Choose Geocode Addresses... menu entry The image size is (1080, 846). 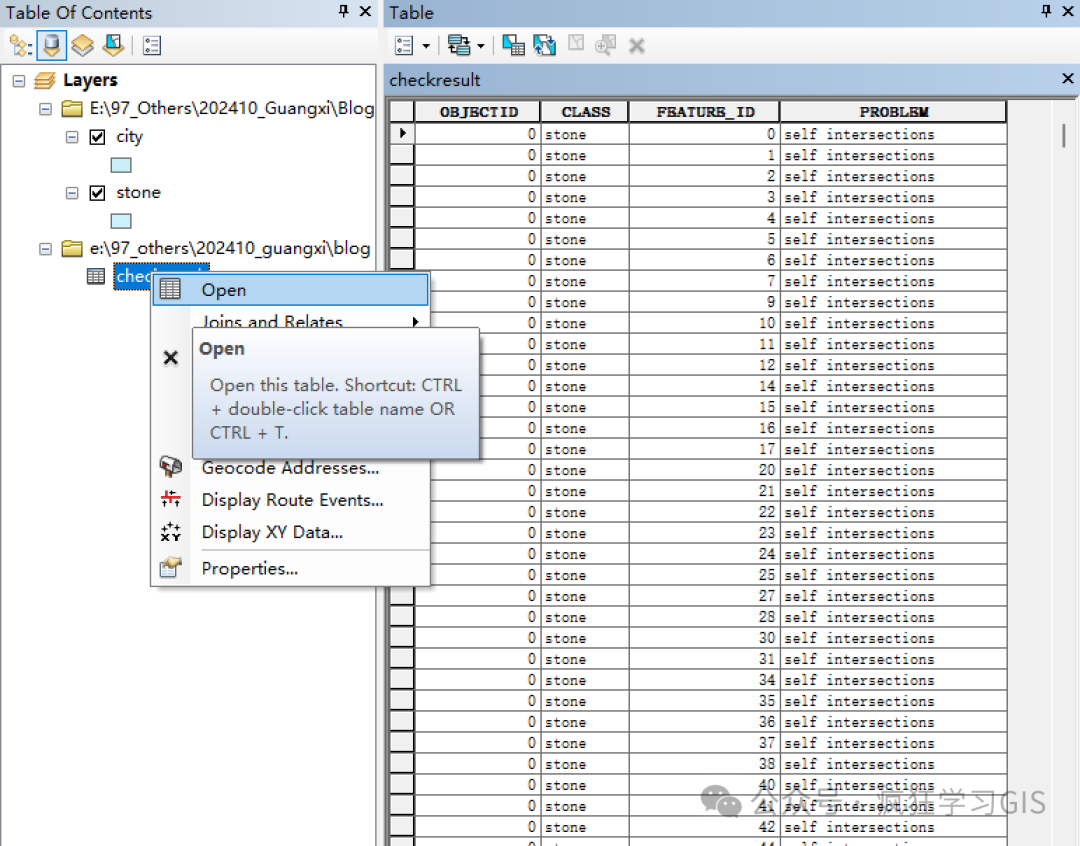[x=290, y=468]
